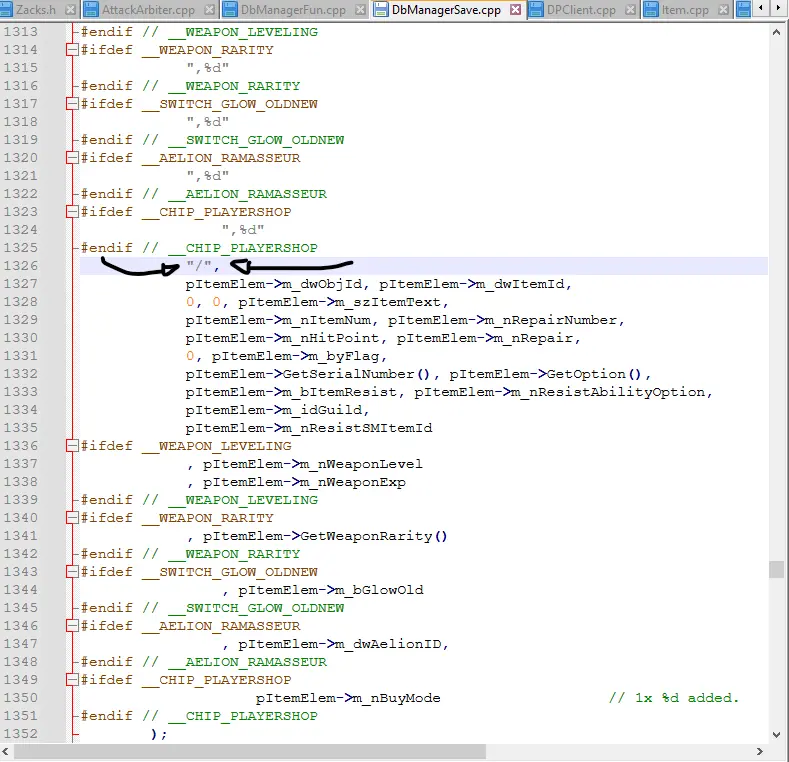Close the AttackArbiter.cpp tab
The image size is (789, 762).
210,10
